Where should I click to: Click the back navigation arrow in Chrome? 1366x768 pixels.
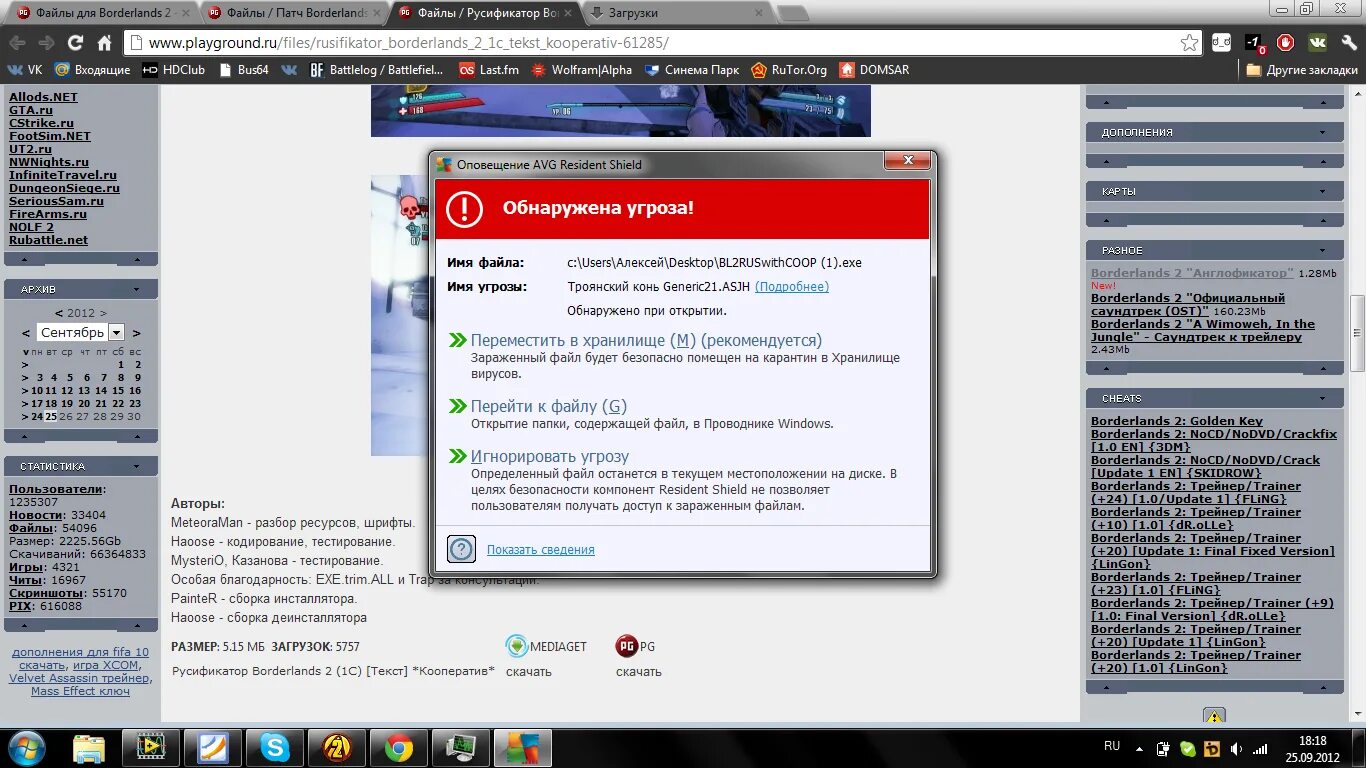17,43
